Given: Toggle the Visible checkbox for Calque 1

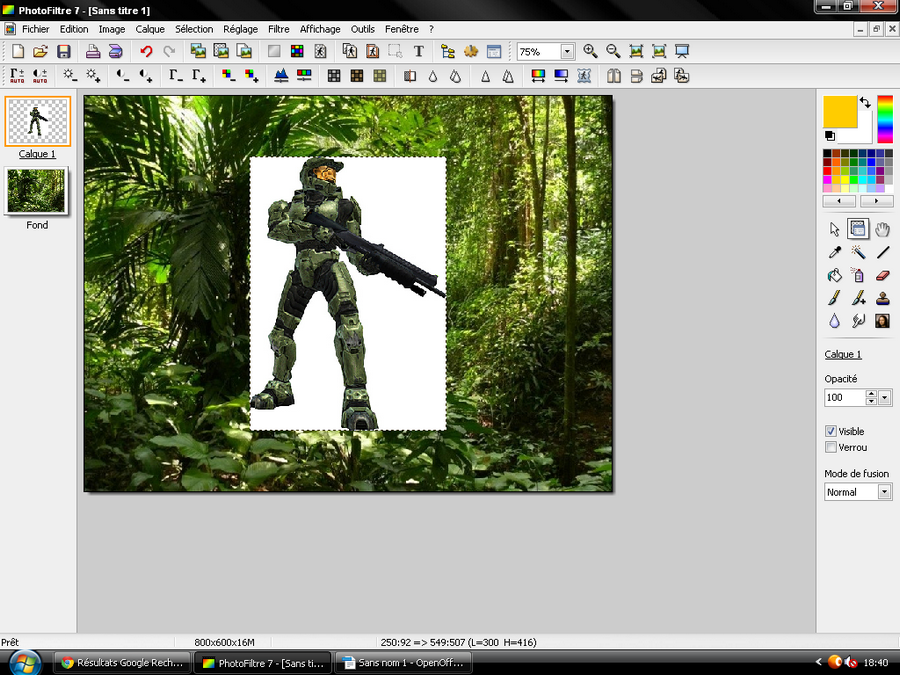Looking at the screenshot, I should (x=831, y=431).
